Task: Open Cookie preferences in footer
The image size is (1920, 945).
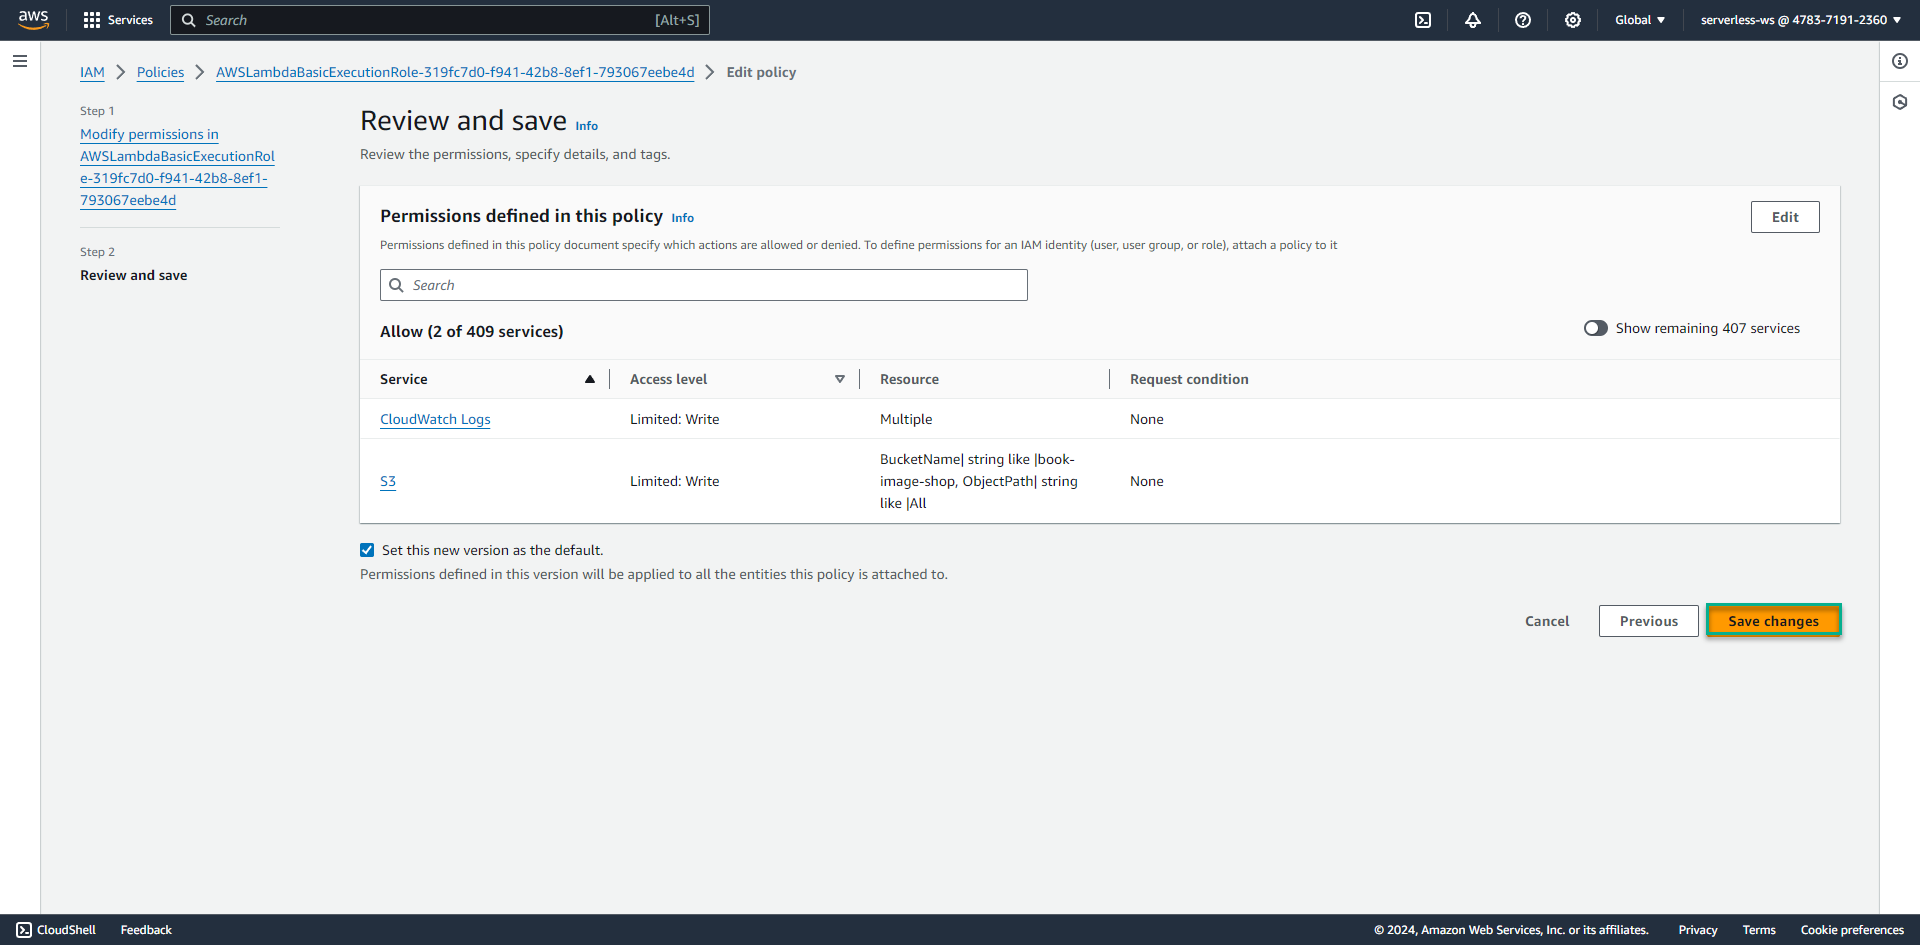Action: (x=1852, y=930)
